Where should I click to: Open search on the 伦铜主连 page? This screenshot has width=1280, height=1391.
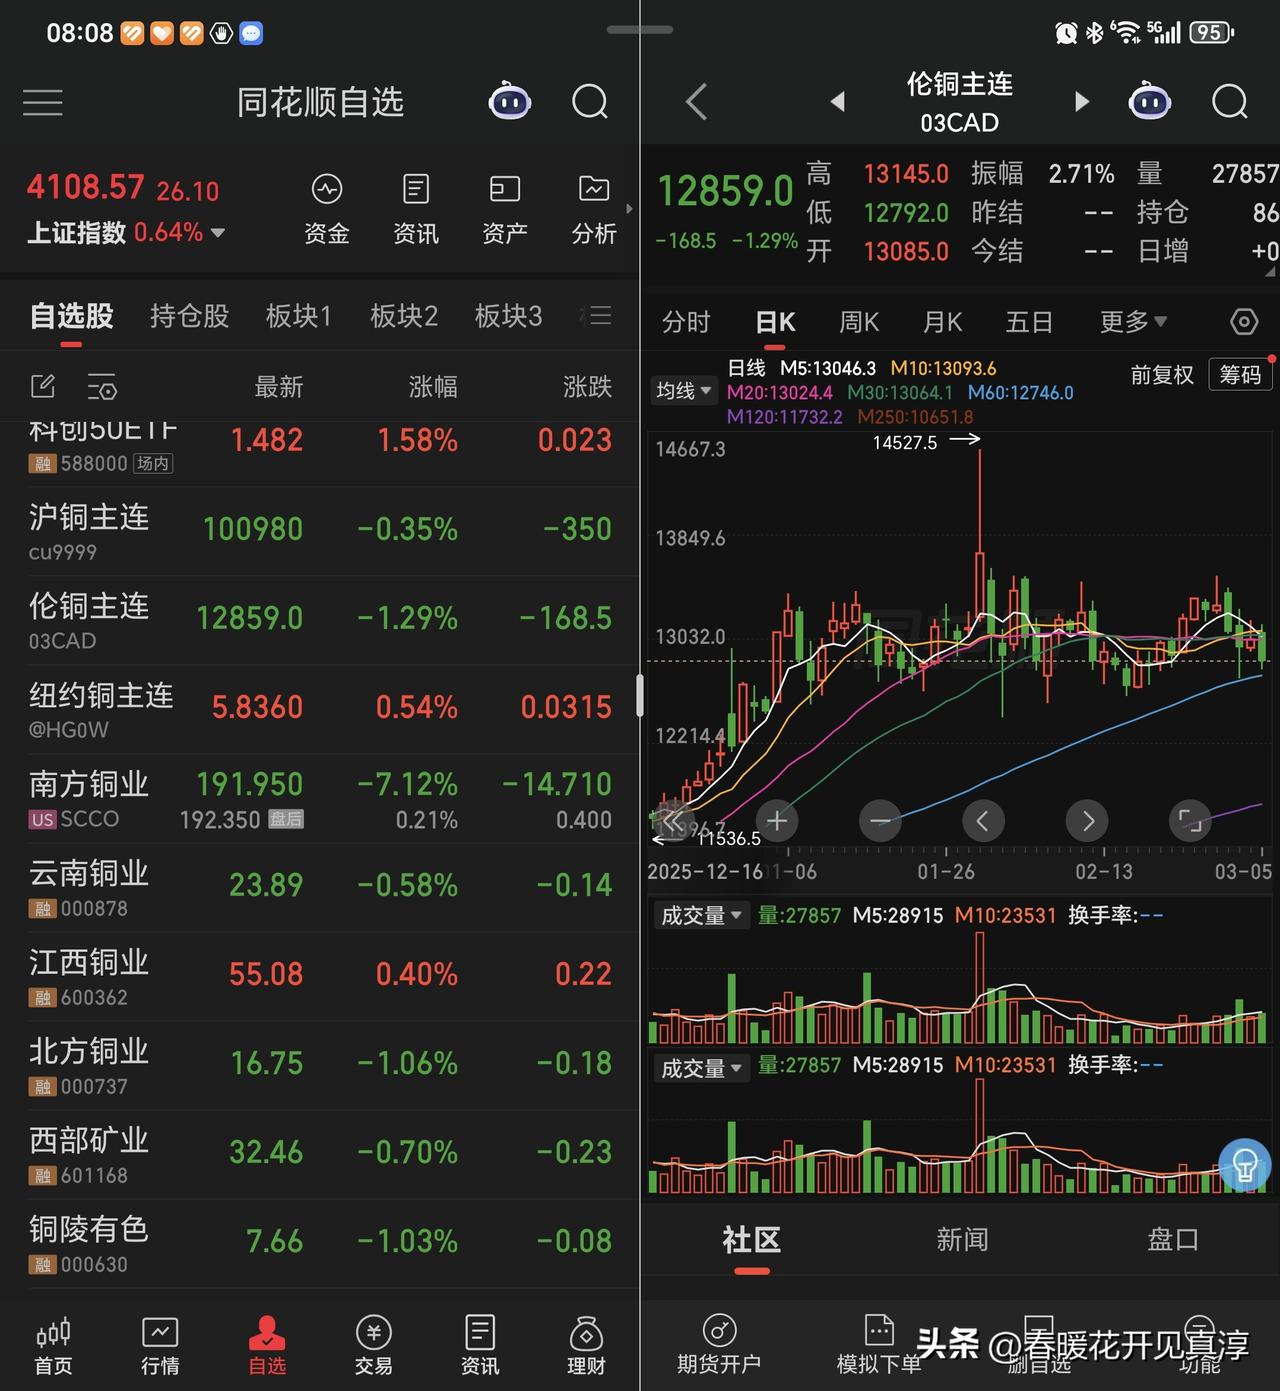click(1230, 101)
